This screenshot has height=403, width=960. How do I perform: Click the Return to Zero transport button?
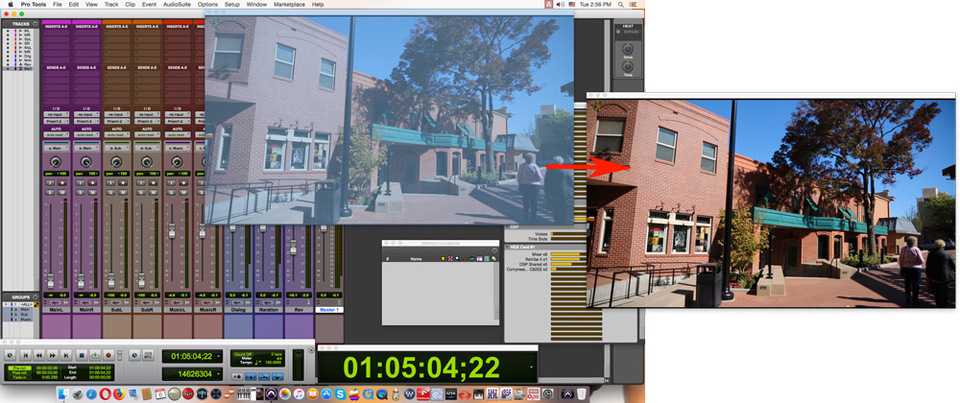click(24, 355)
